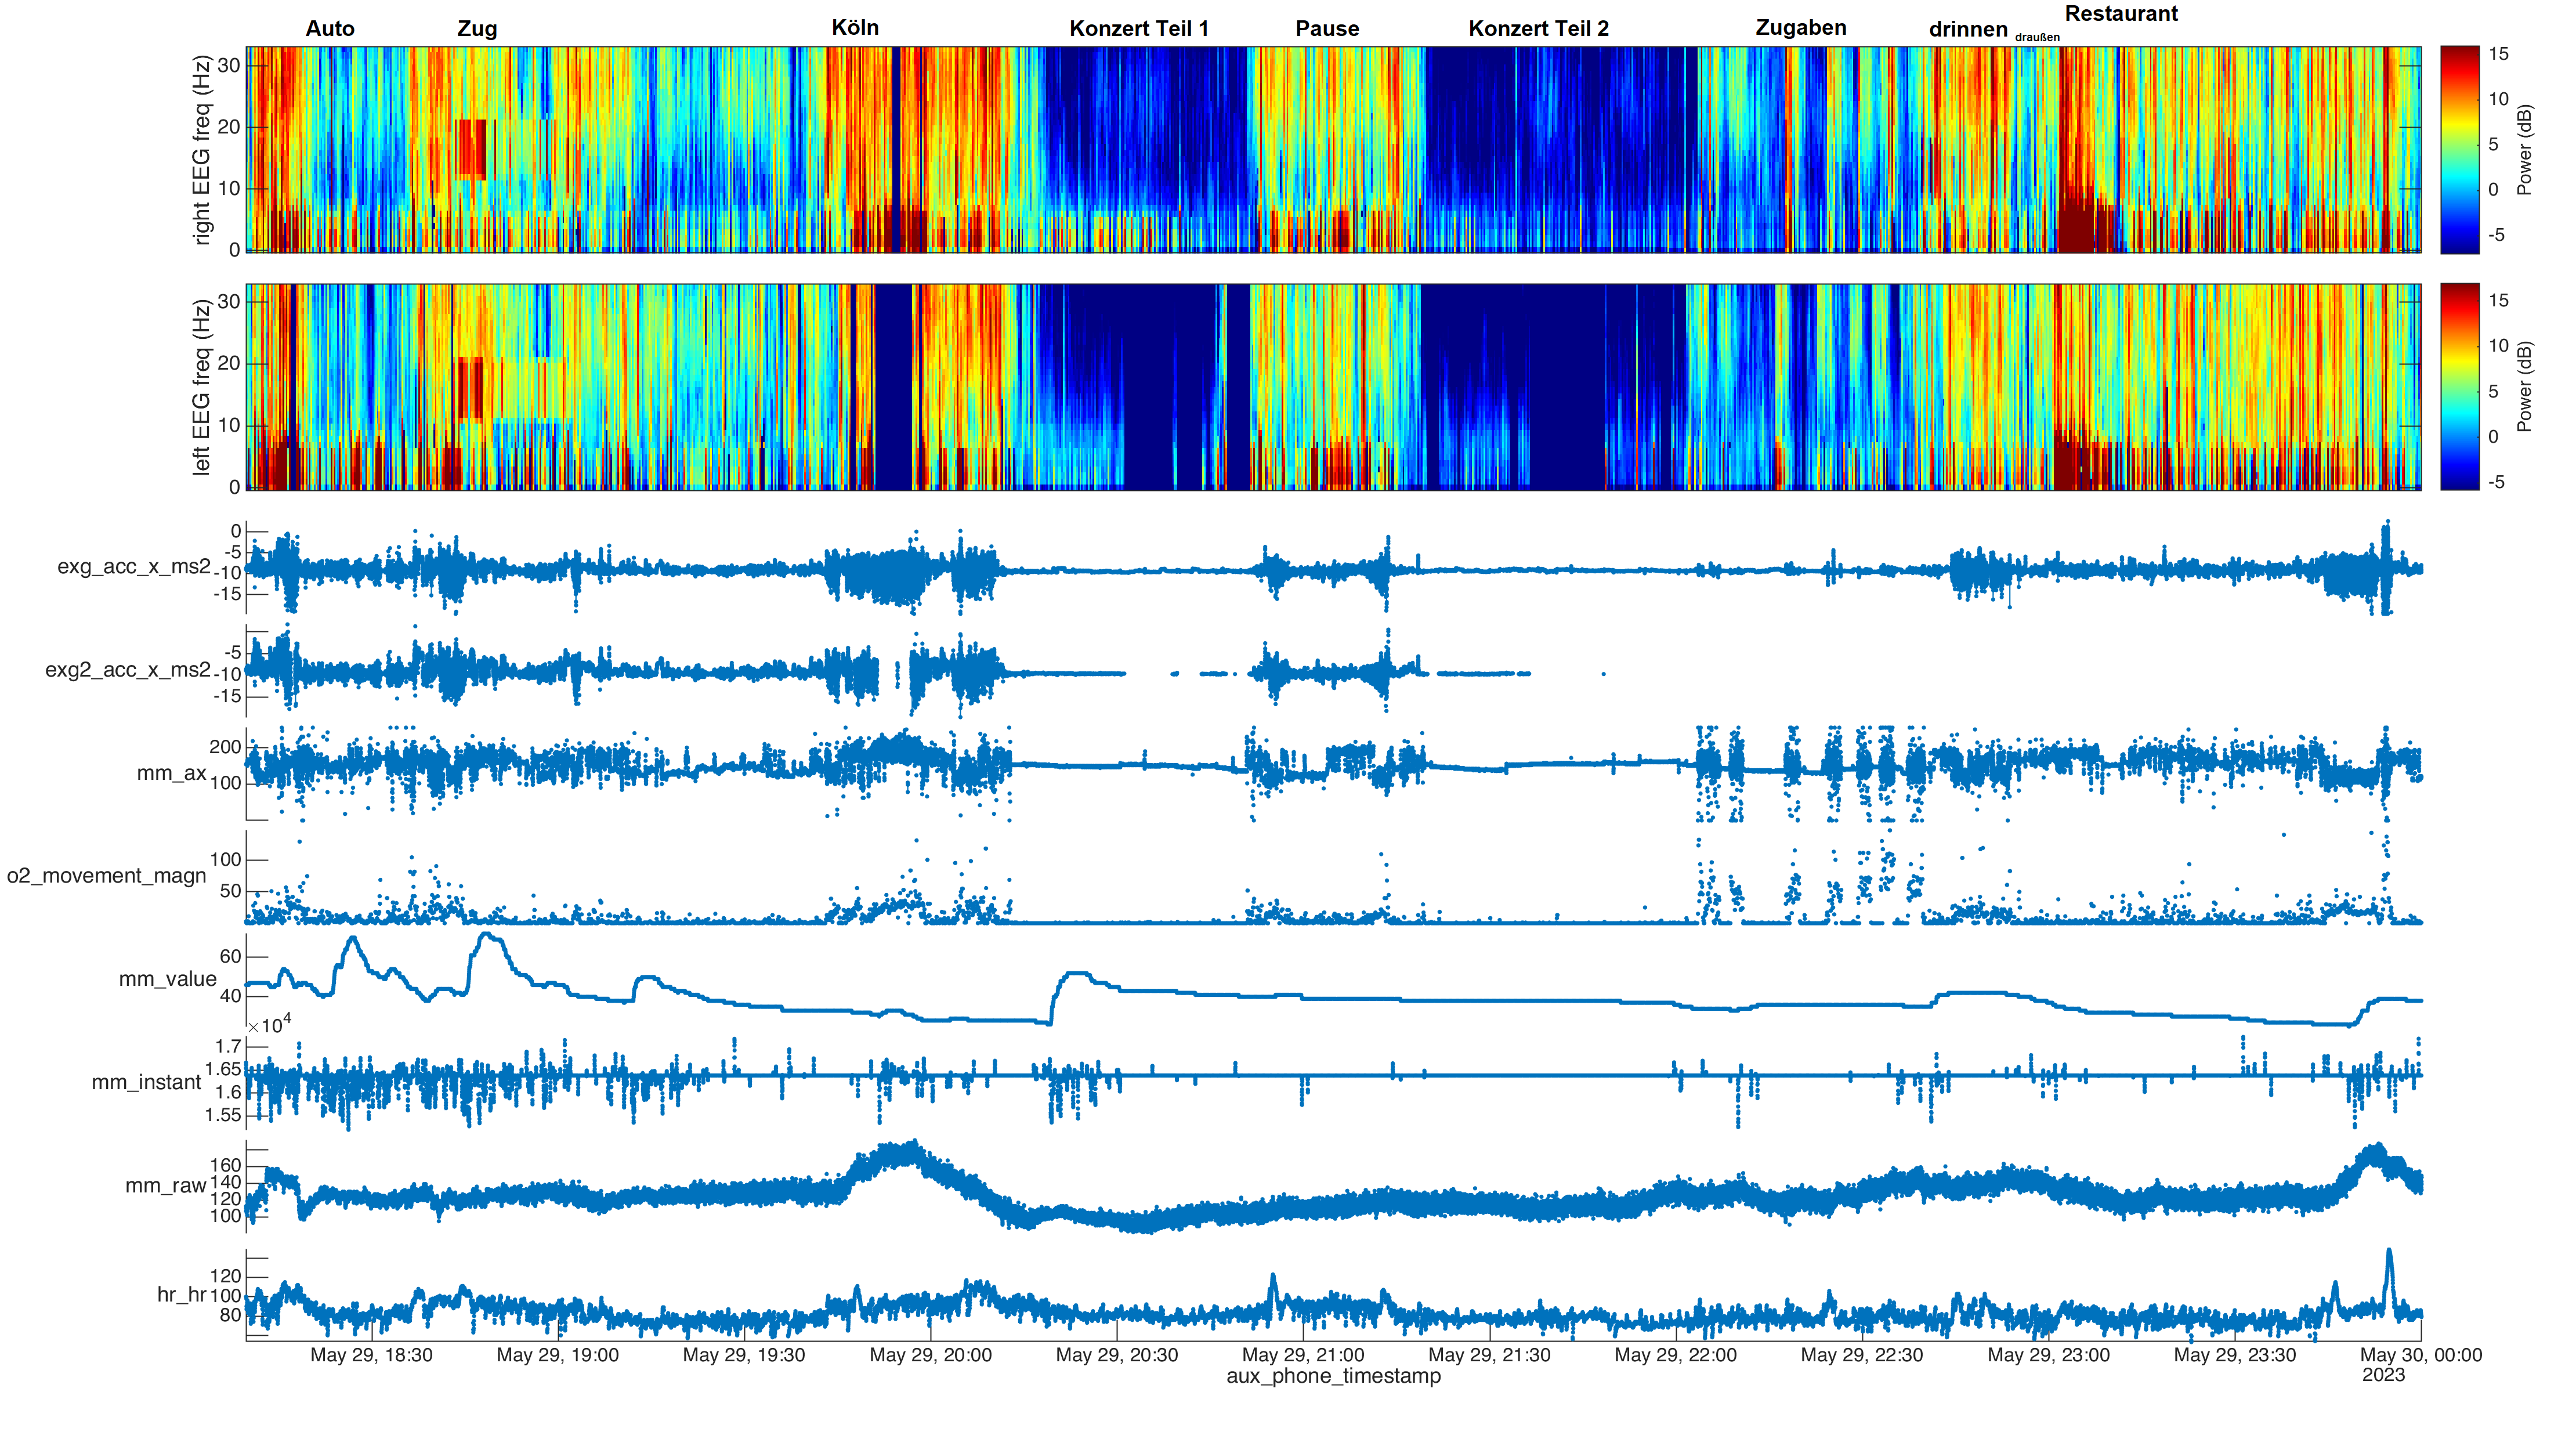This screenshot has width=2576, height=1446.
Task: Click the 'aux_phone_timestamp' x-axis label
Action: coord(1333,1377)
